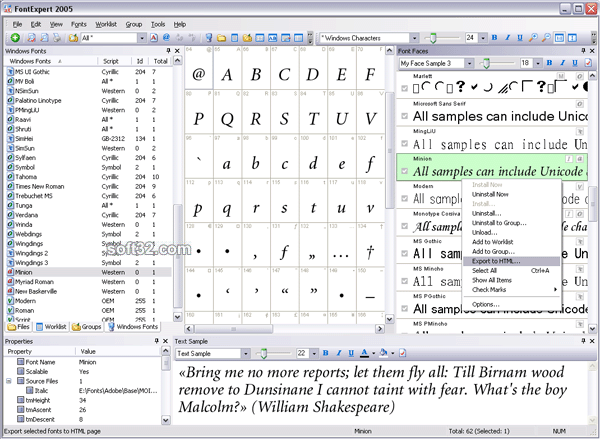Click the Windows Fonts column header
This screenshot has height=439, width=600.
[x=51, y=61]
